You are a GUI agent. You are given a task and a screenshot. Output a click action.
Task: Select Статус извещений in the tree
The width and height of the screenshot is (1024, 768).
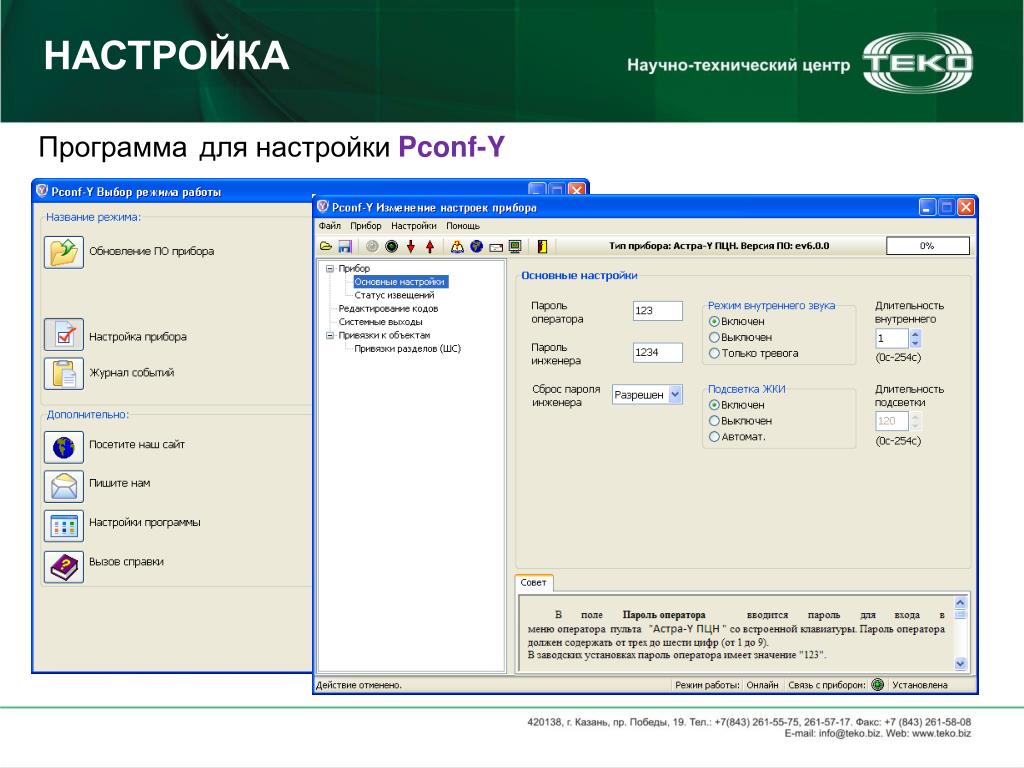click(394, 295)
